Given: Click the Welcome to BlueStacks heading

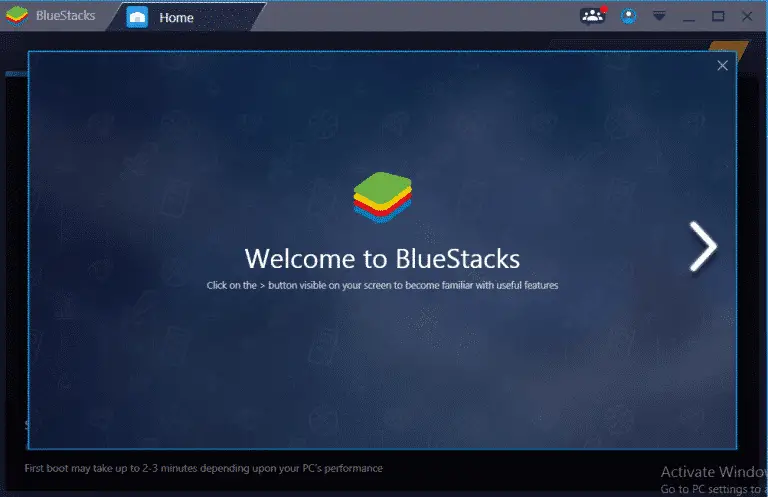Looking at the screenshot, I should 382,259.
